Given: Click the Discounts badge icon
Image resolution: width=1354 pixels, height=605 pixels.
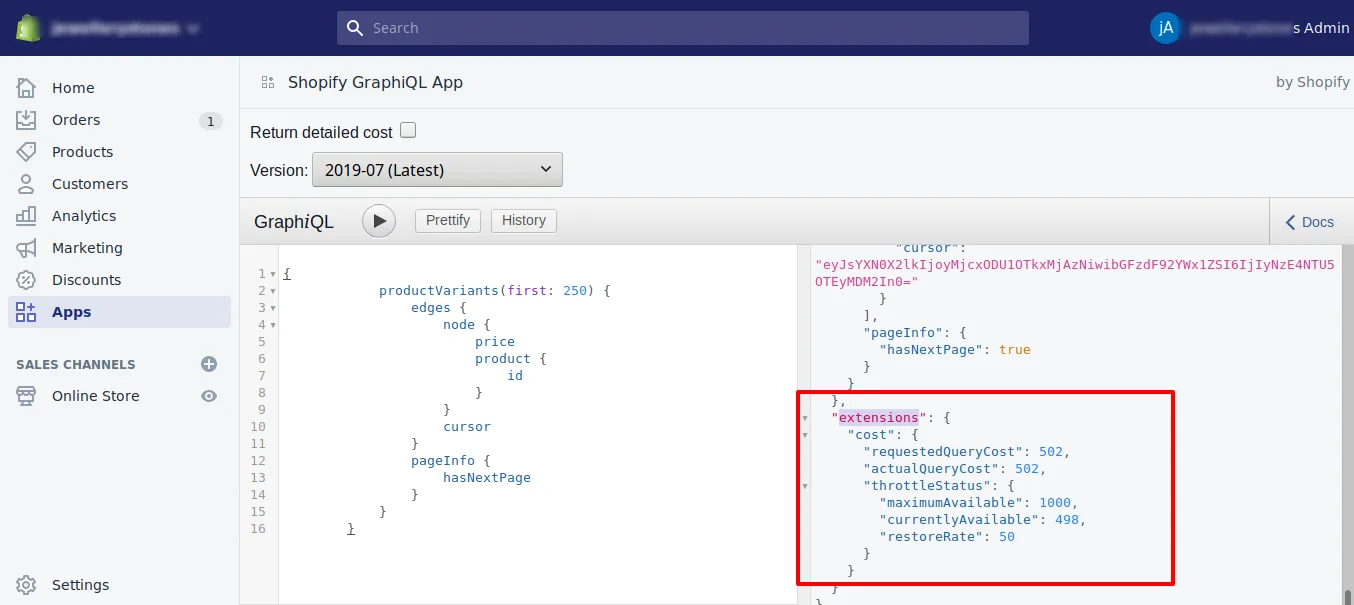Looking at the screenshot, I should (27, 280).
